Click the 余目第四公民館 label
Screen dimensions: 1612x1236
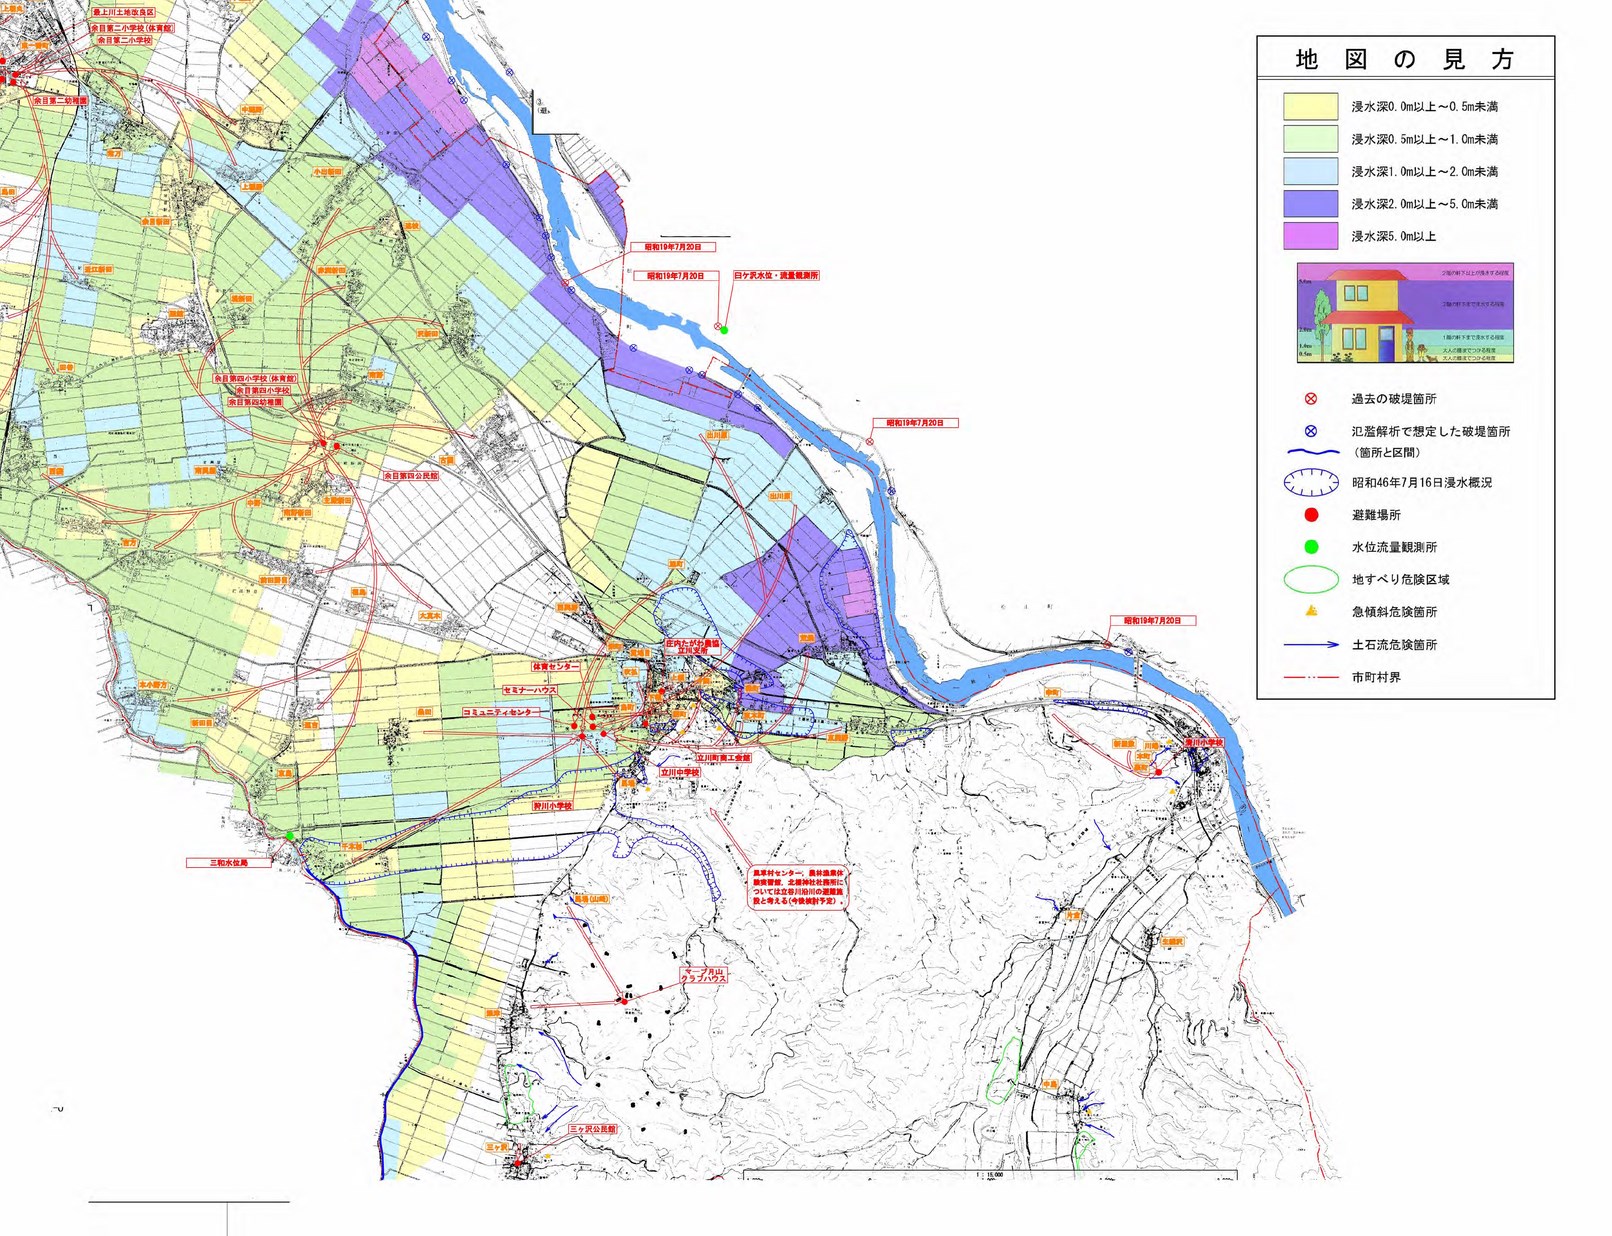tap(410, 477)
